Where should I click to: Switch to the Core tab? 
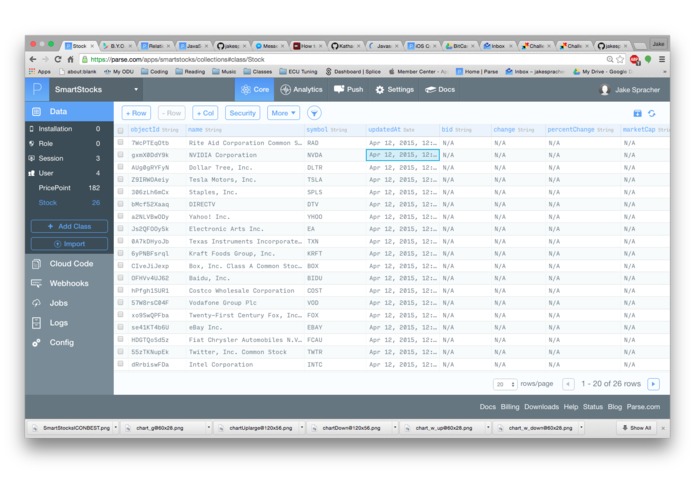(x=254, y=89)
